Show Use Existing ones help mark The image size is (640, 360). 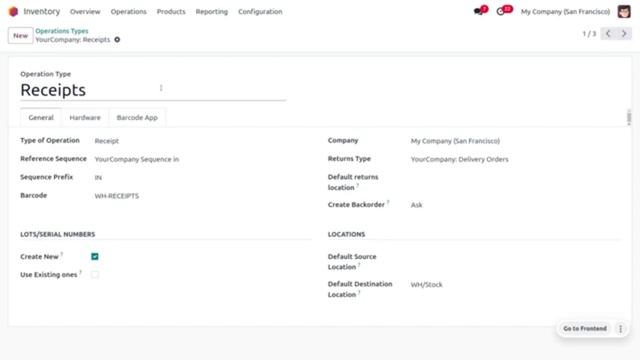click(x=80, y=272)
